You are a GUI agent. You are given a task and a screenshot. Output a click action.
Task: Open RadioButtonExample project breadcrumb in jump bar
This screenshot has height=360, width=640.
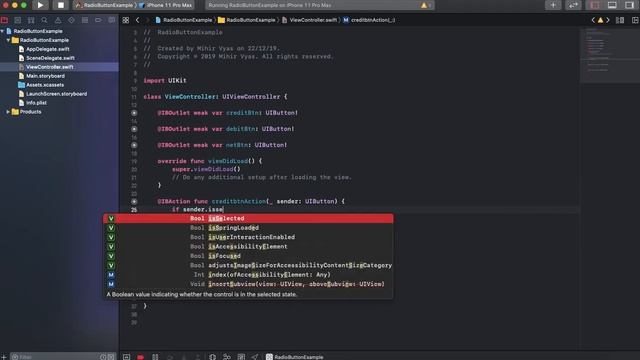click(x=184, y=20)
